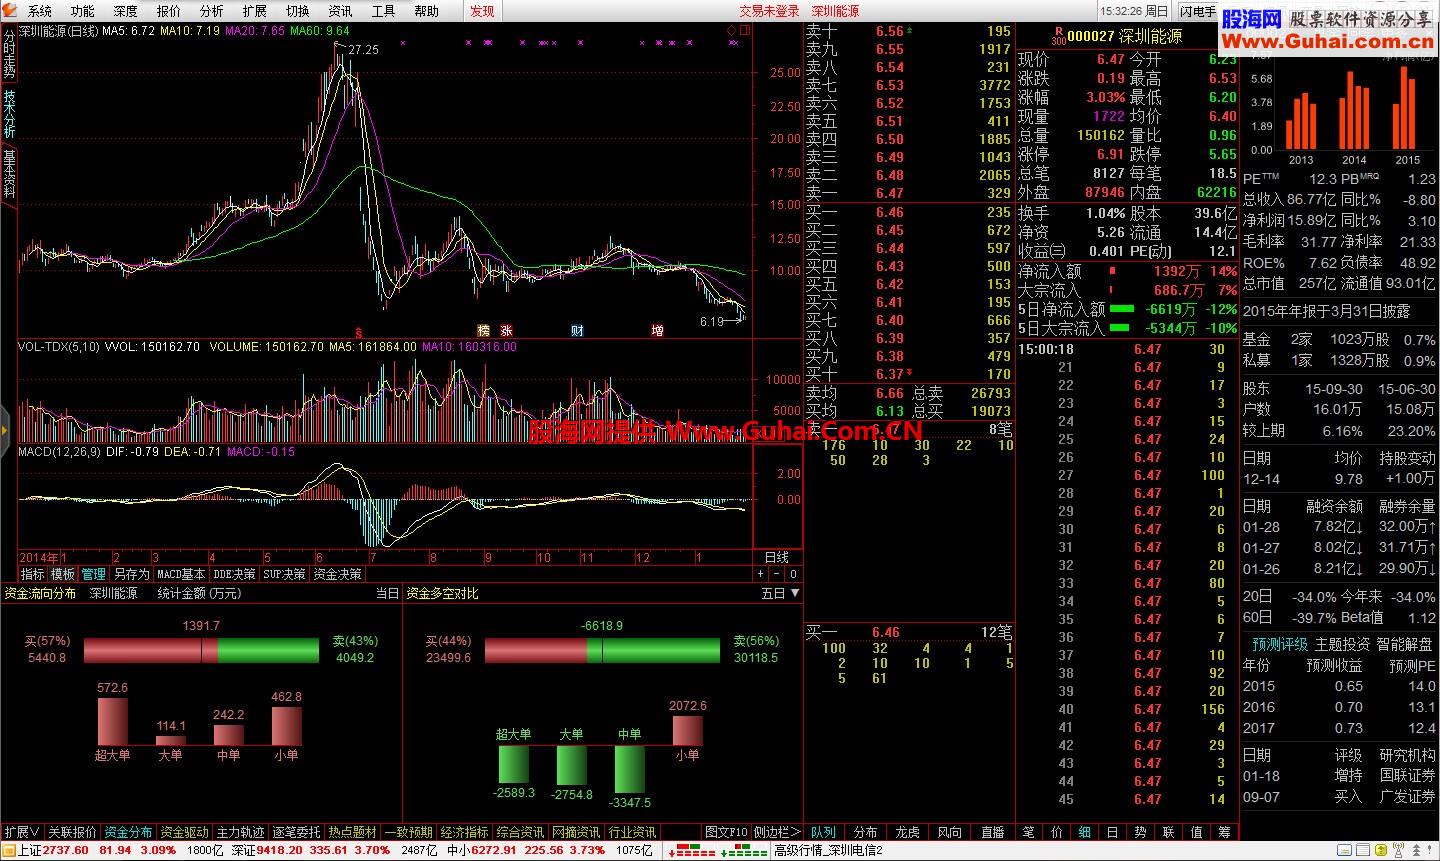Click the 当日 period label
The width and height of the screenshot is (1440, 861).
[x=387, y=593]
